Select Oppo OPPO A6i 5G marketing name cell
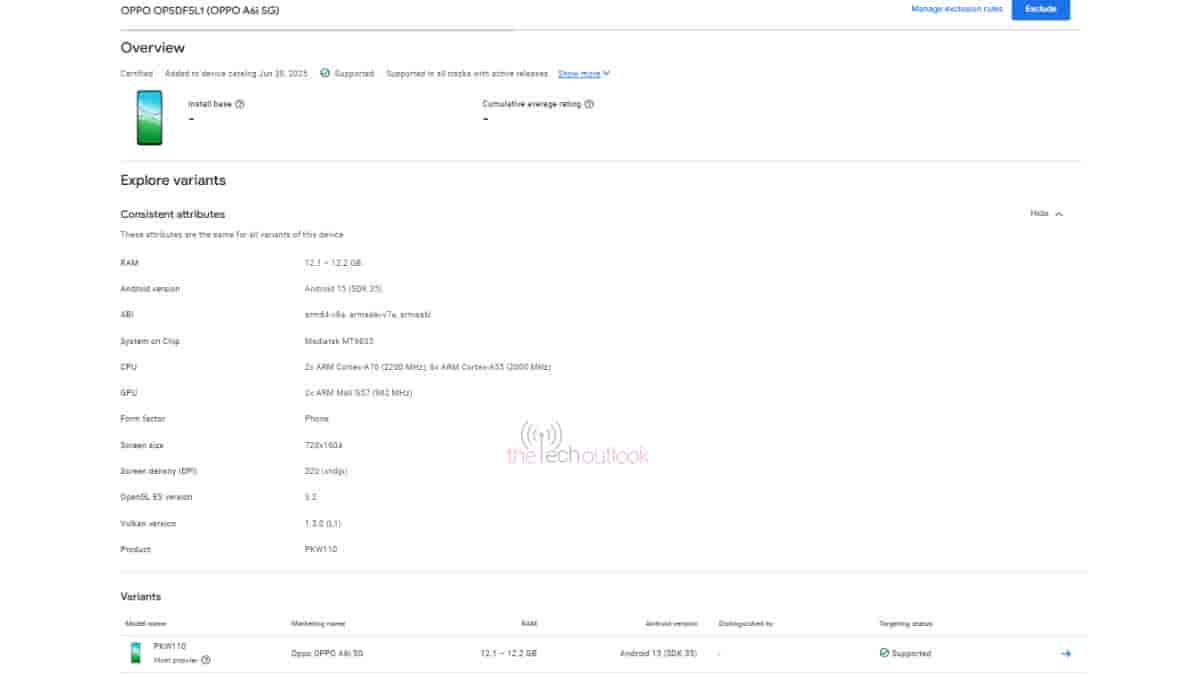The width and height of the screenshot is (1200, 675). [327, 653]
